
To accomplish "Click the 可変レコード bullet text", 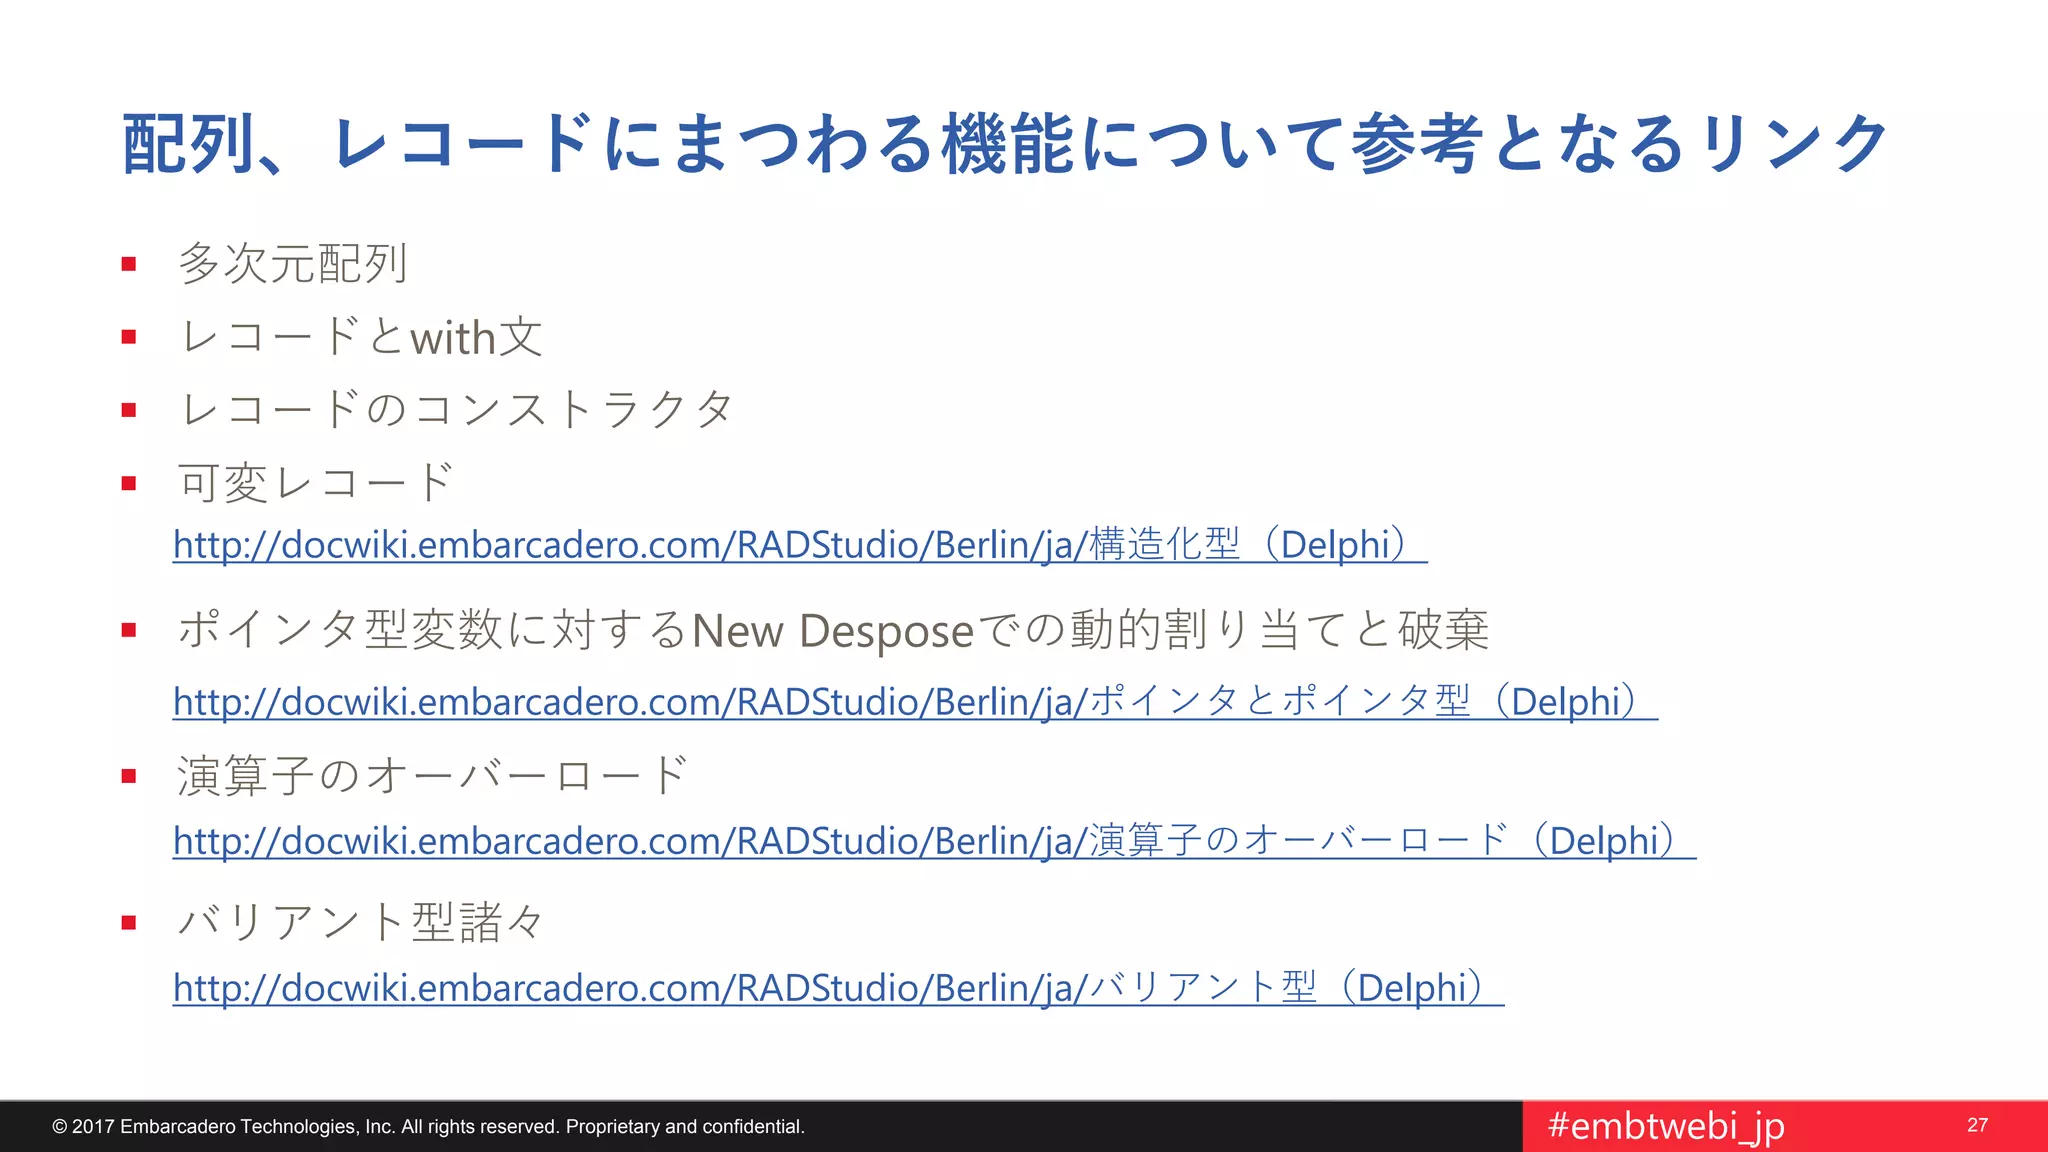I will [x=315, y=483].
